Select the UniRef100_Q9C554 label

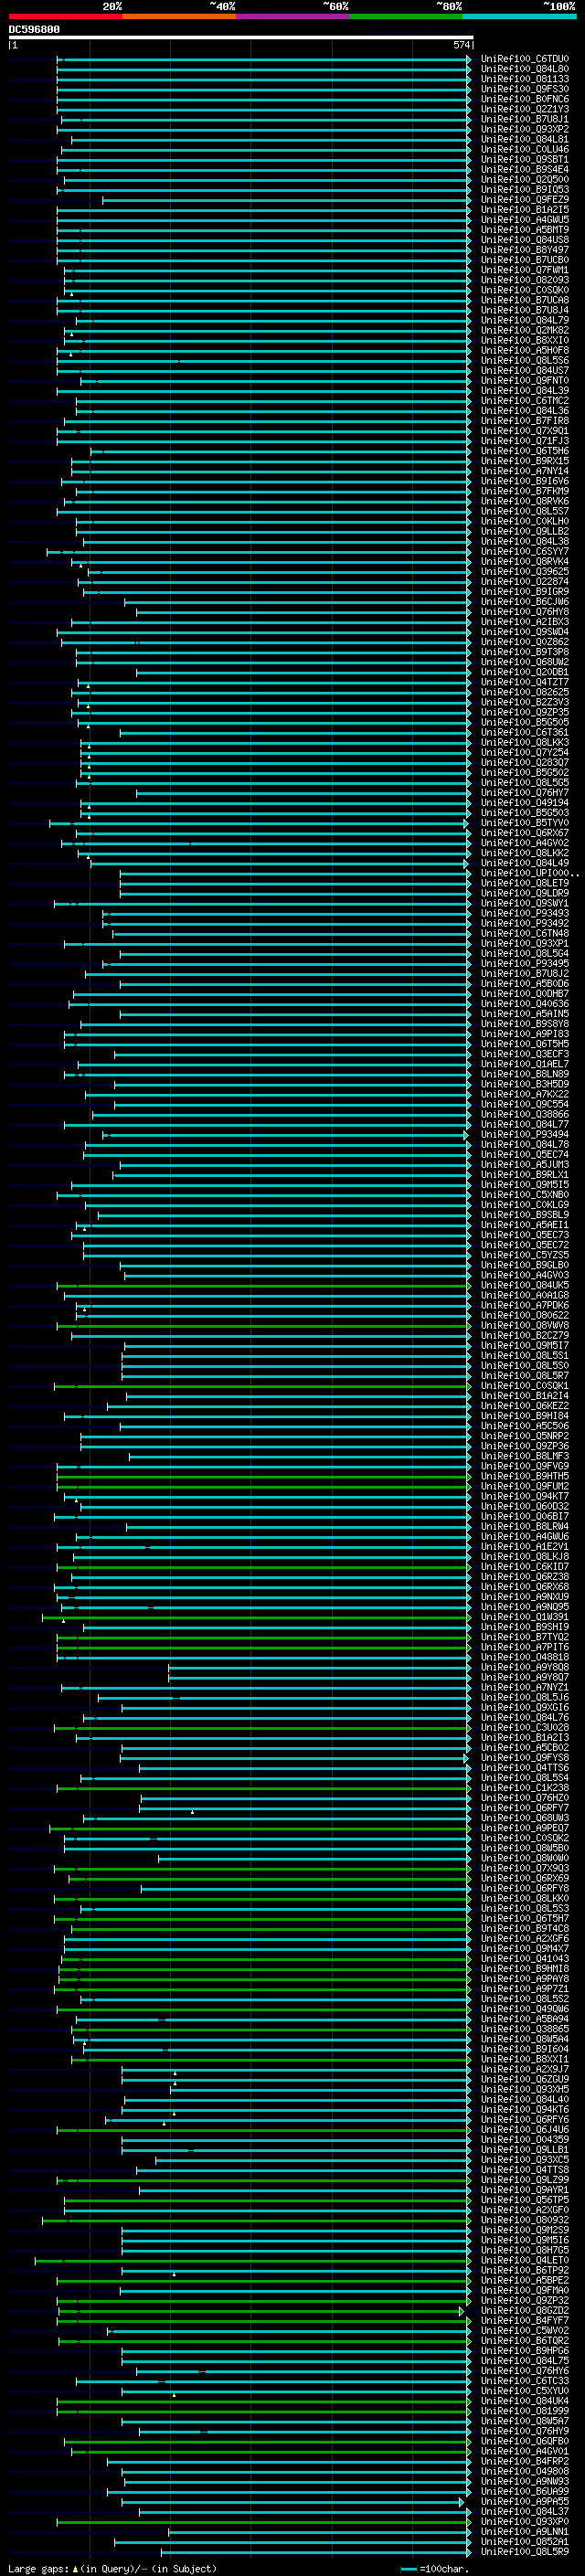524,1104
